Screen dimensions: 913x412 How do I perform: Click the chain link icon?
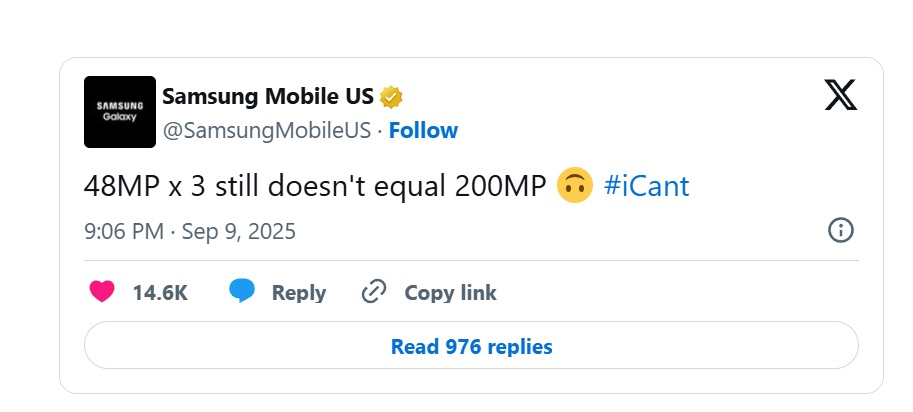pos(374,292)
